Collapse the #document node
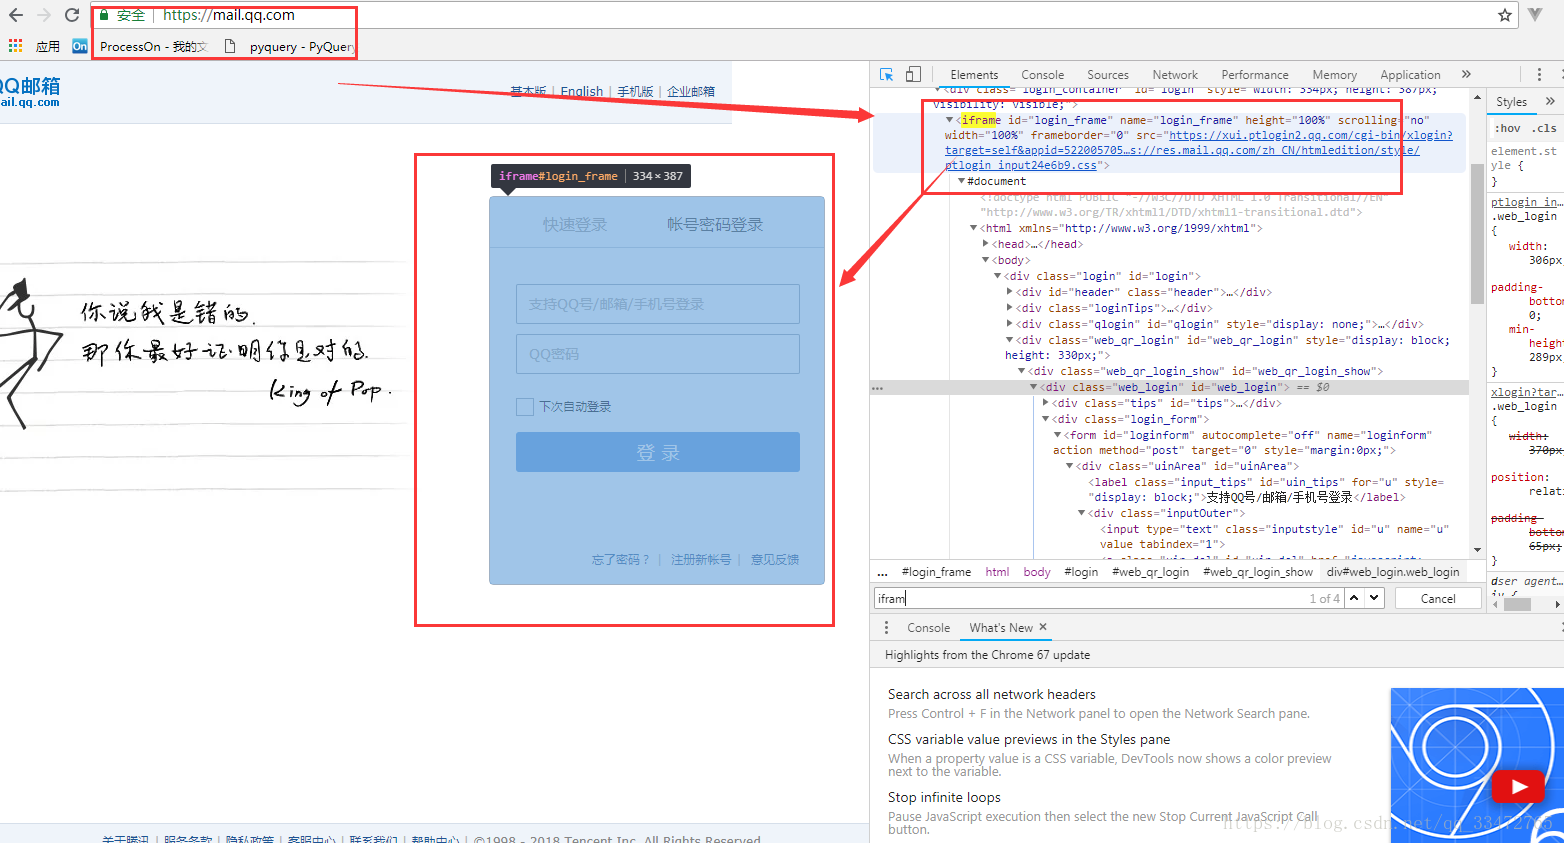Viewport: 1564px width, 843px height. (961, 181)
